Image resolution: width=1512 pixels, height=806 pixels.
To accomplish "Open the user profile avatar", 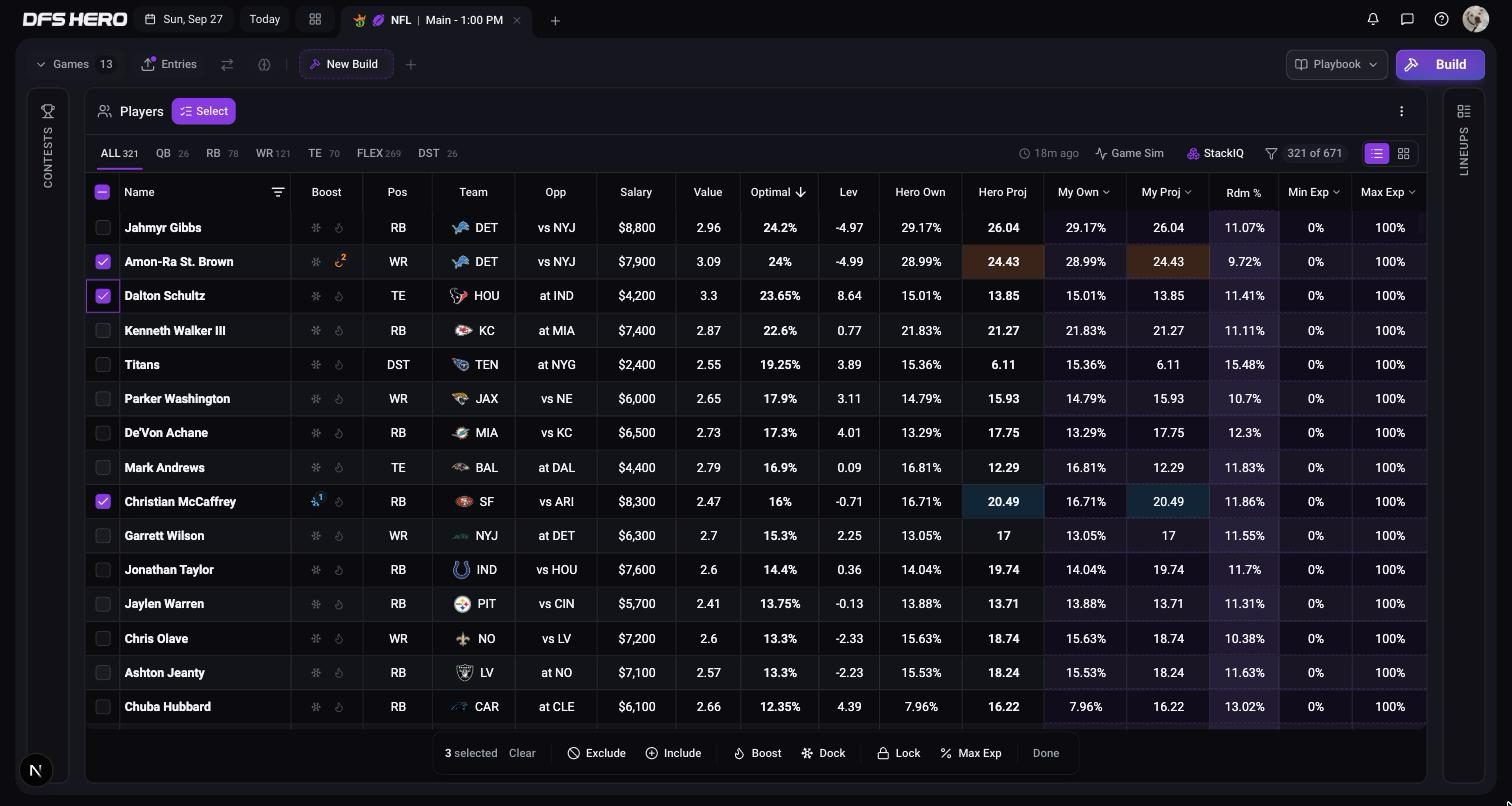I will (x=1476, y=19).
